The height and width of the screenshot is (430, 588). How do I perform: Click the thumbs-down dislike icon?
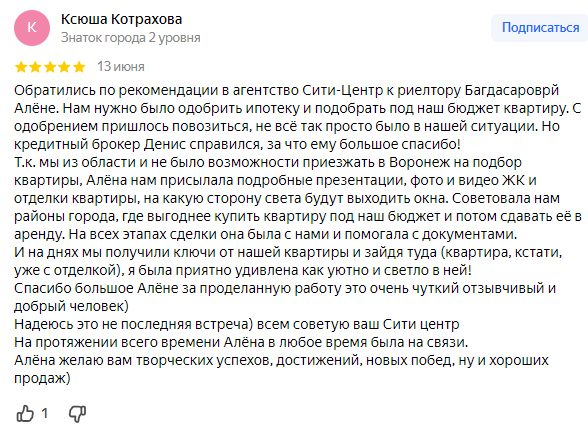click(x=78, y=414)
